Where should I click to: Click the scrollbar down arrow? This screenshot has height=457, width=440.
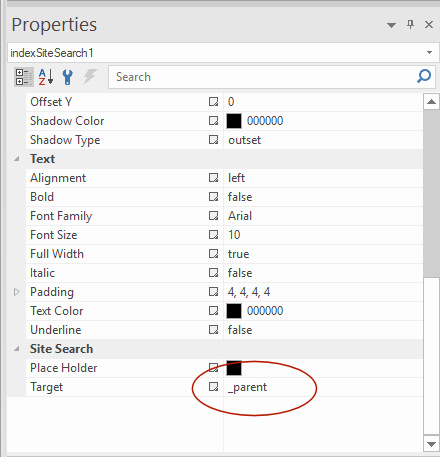coord(431,444)
